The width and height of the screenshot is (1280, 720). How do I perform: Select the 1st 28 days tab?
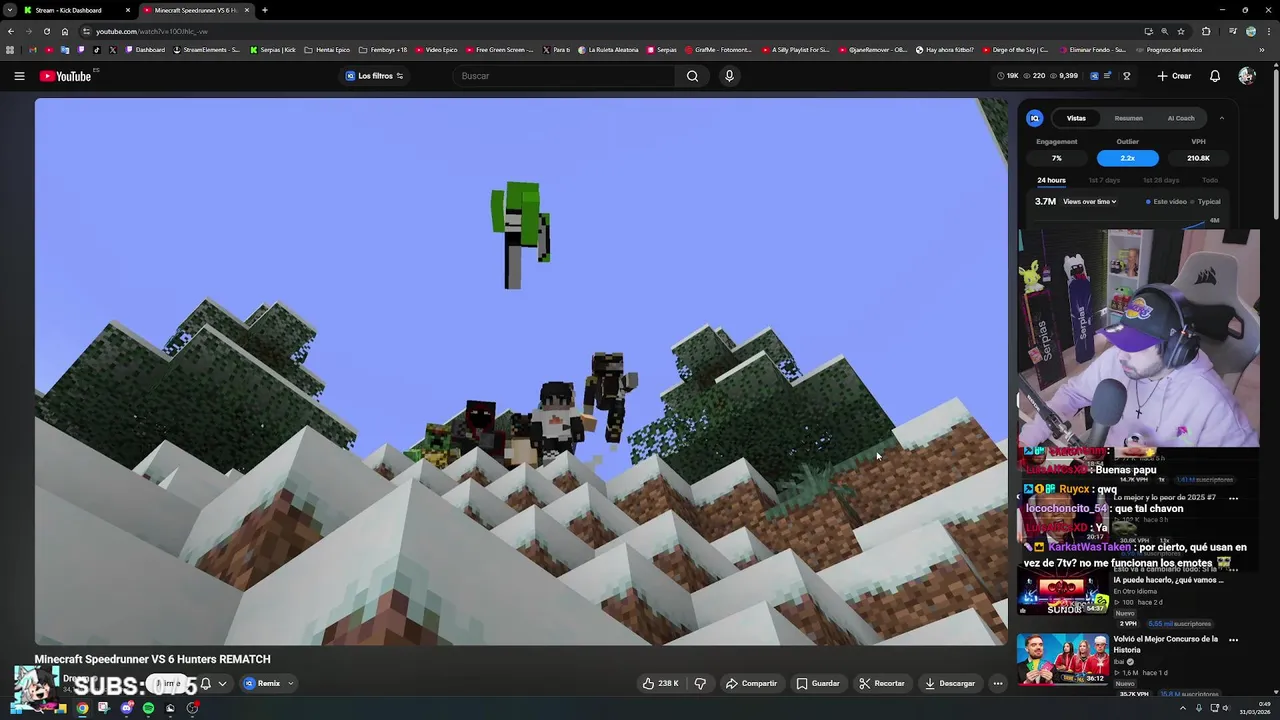[x=1161, y=180]
